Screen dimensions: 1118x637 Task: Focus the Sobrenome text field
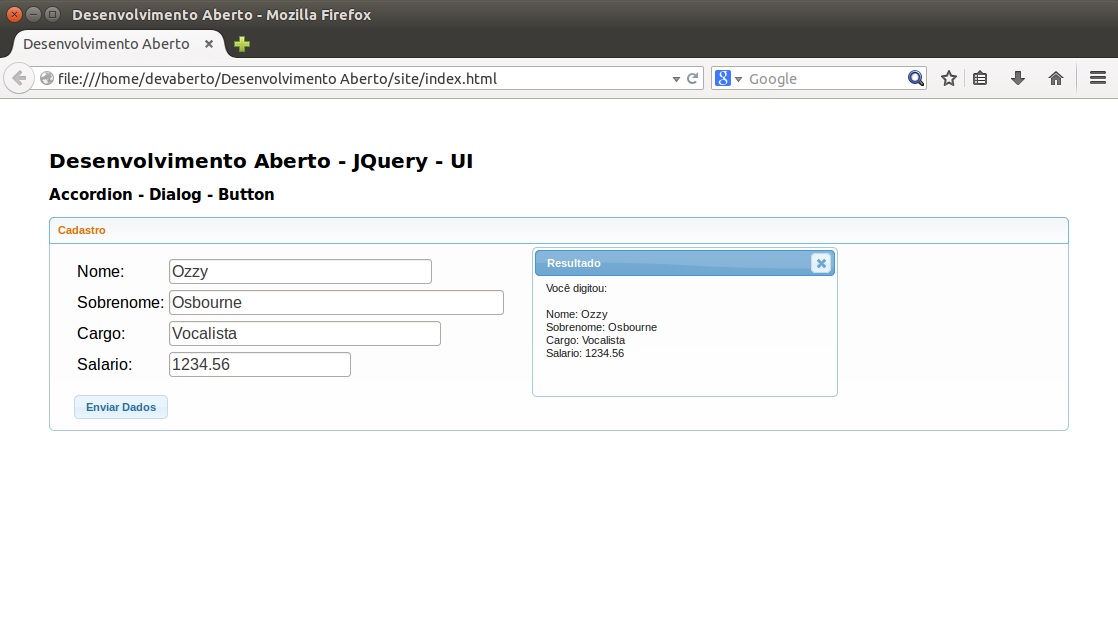[x=336, y=302]
